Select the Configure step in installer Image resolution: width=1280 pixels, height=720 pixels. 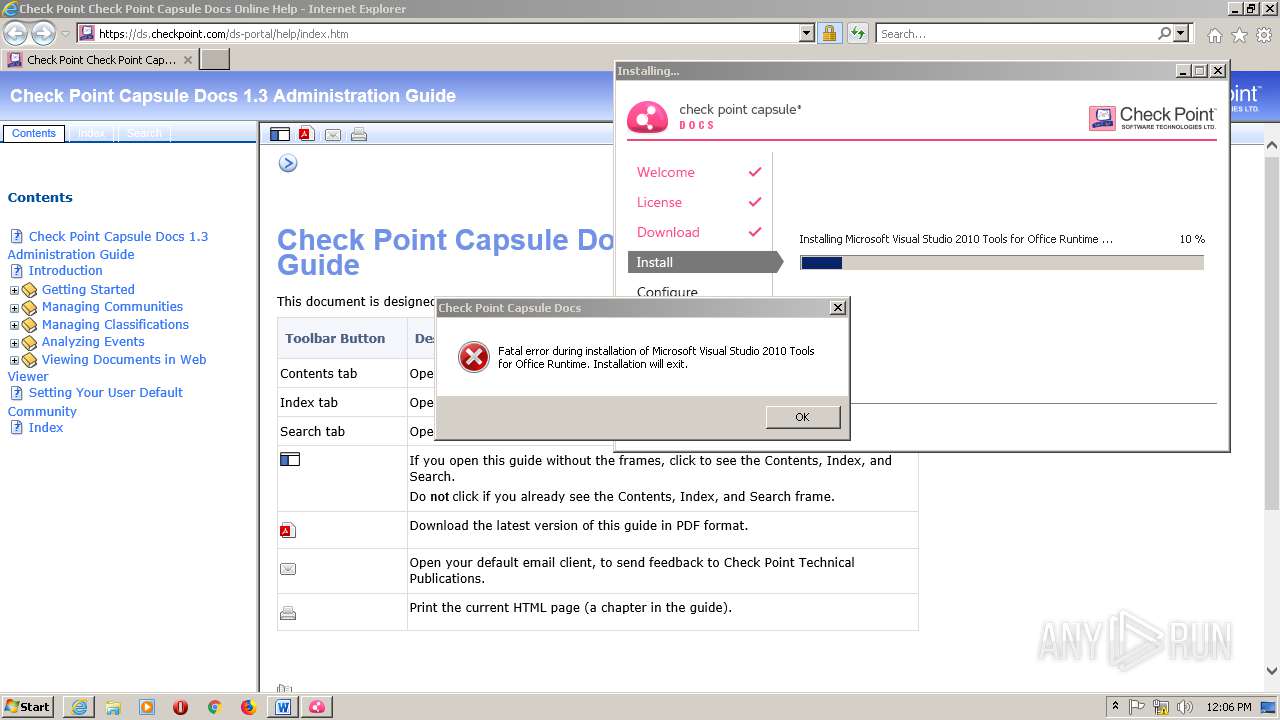667,292
